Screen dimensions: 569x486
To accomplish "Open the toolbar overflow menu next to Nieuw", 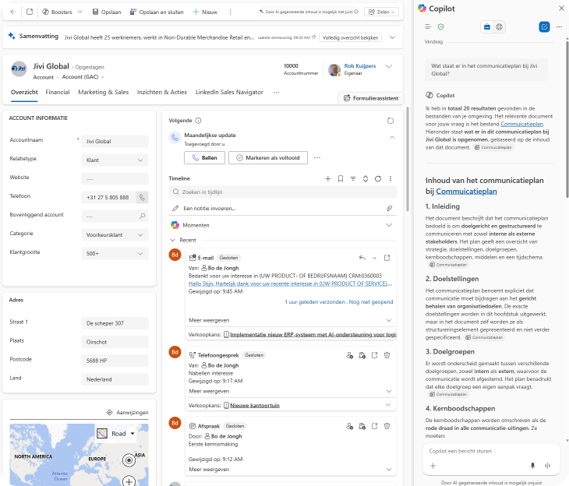I will click(230, 12).
